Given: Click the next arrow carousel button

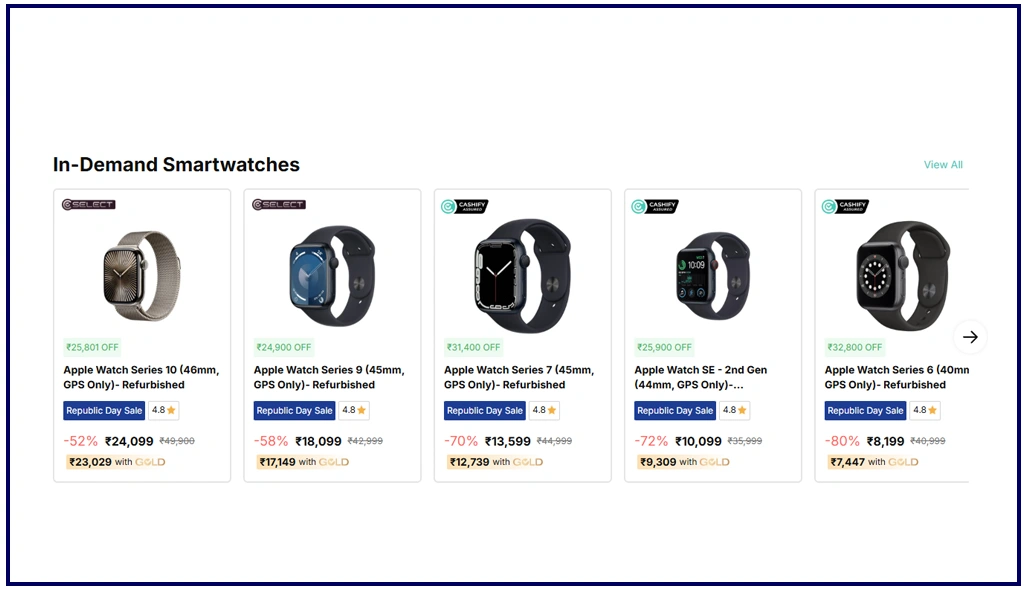Looking at the screenshot, I should pos(969,337).
